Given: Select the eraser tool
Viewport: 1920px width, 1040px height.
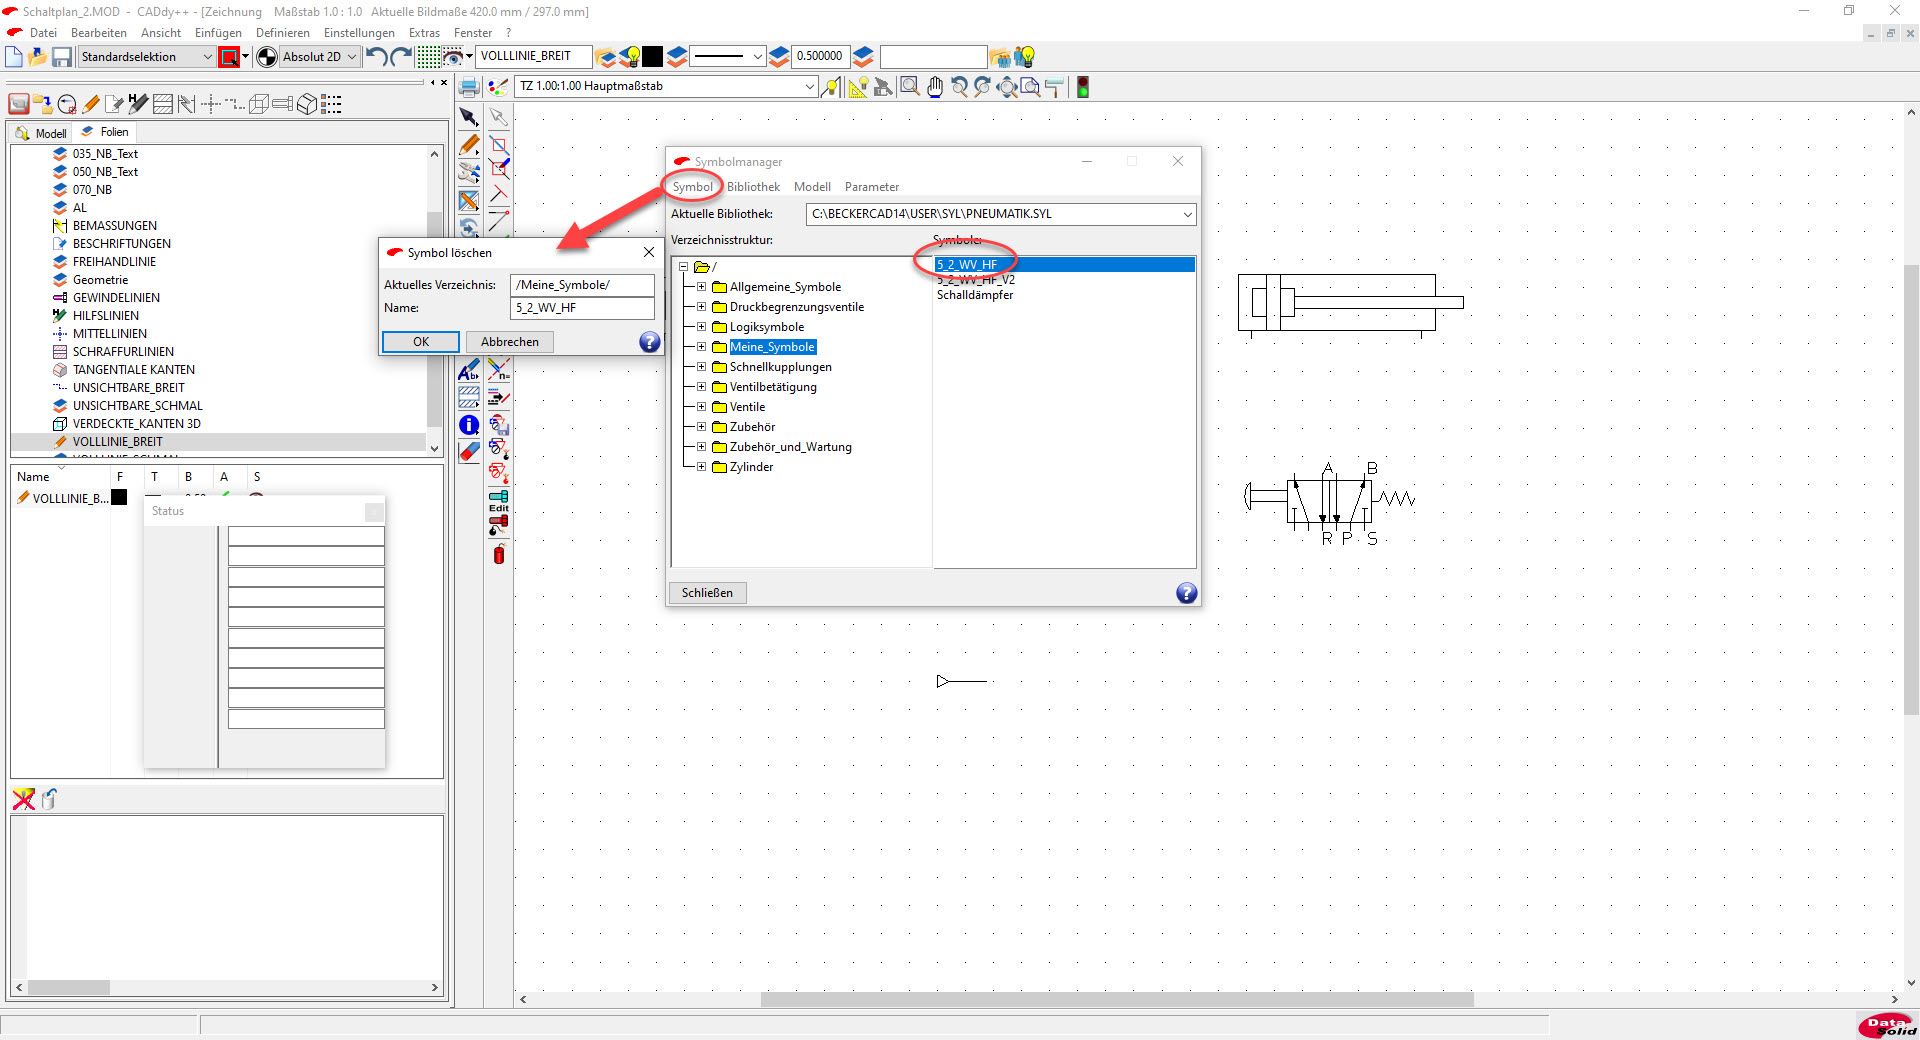Looking at the screenshot, I should (x=468, y=452).
